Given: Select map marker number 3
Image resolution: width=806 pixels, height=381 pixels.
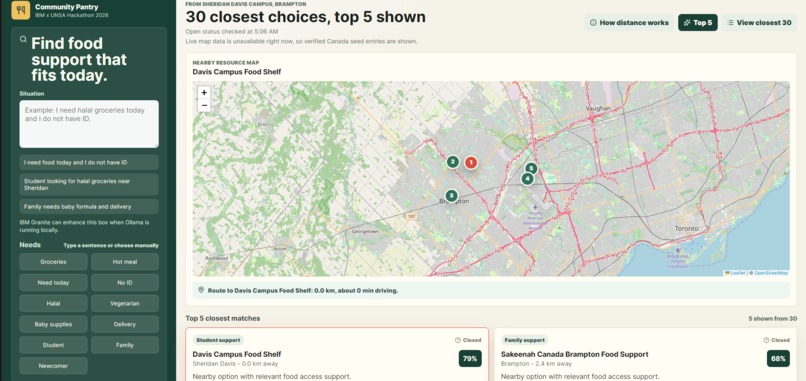Looking at the screenshot, I should [x=451, y=195].
